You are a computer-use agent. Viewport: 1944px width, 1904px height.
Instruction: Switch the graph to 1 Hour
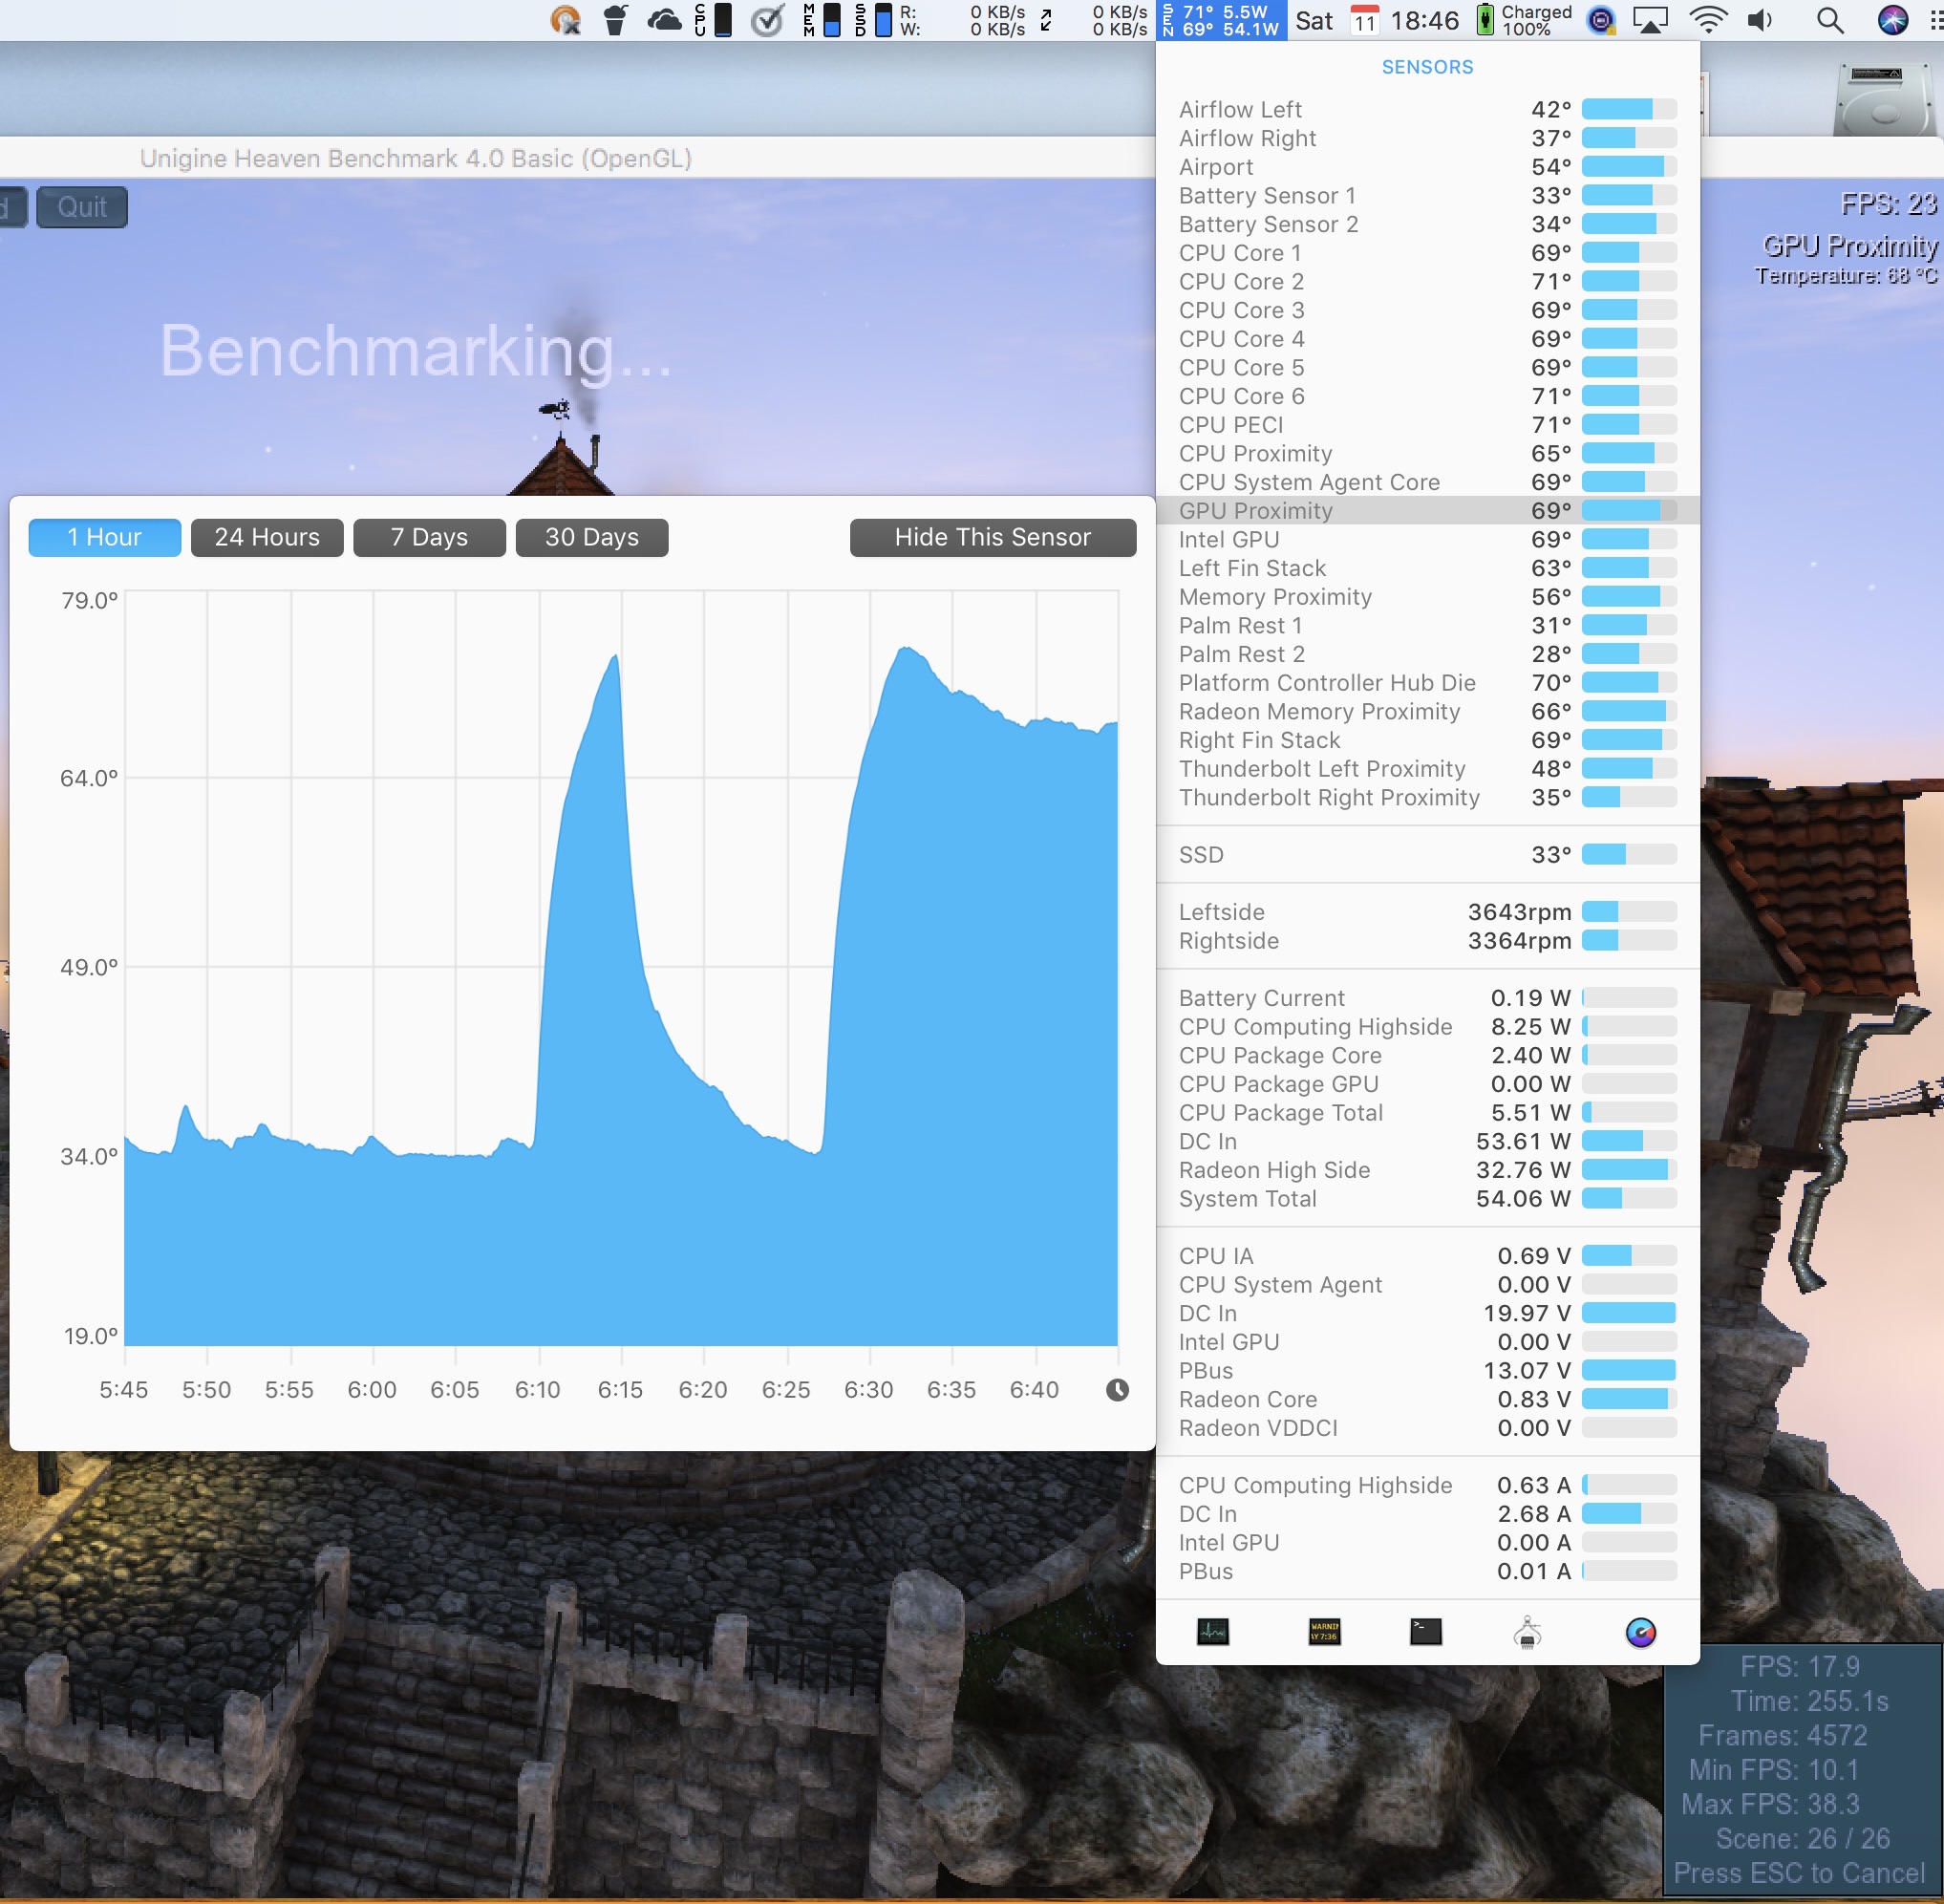tap(105, 537)
